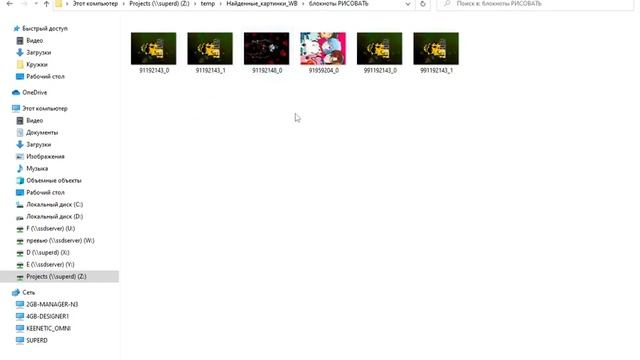Open Загрузки under Быстрый доступ

(x=38, y=53)
